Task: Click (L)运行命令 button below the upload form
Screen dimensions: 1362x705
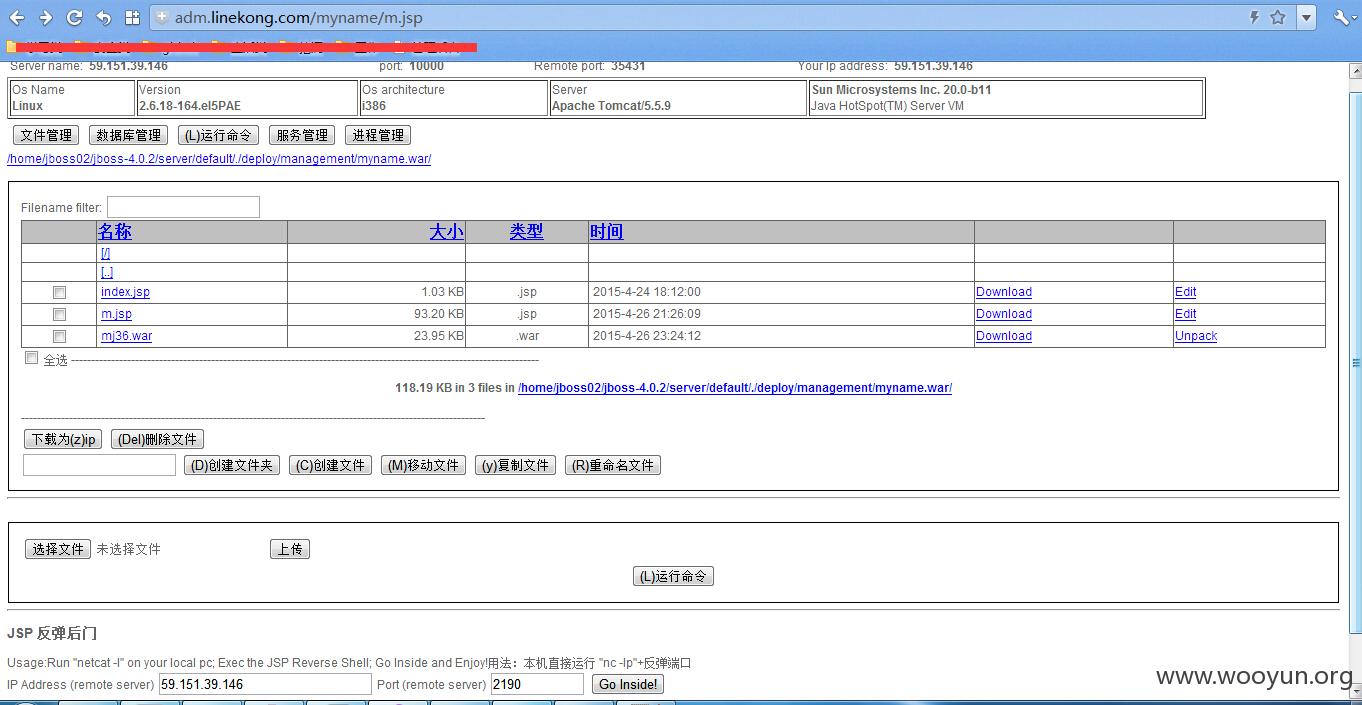Action: (673, 576)
